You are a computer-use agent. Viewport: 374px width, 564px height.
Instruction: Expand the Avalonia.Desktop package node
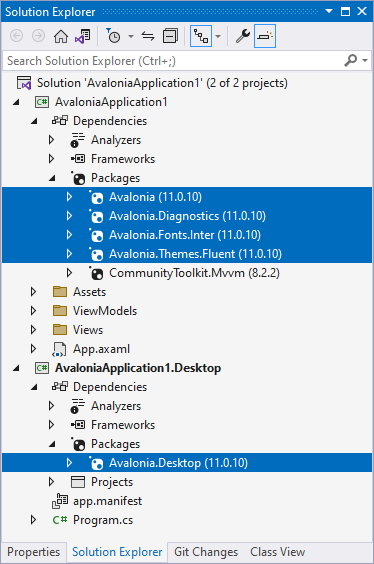(69, 463)
